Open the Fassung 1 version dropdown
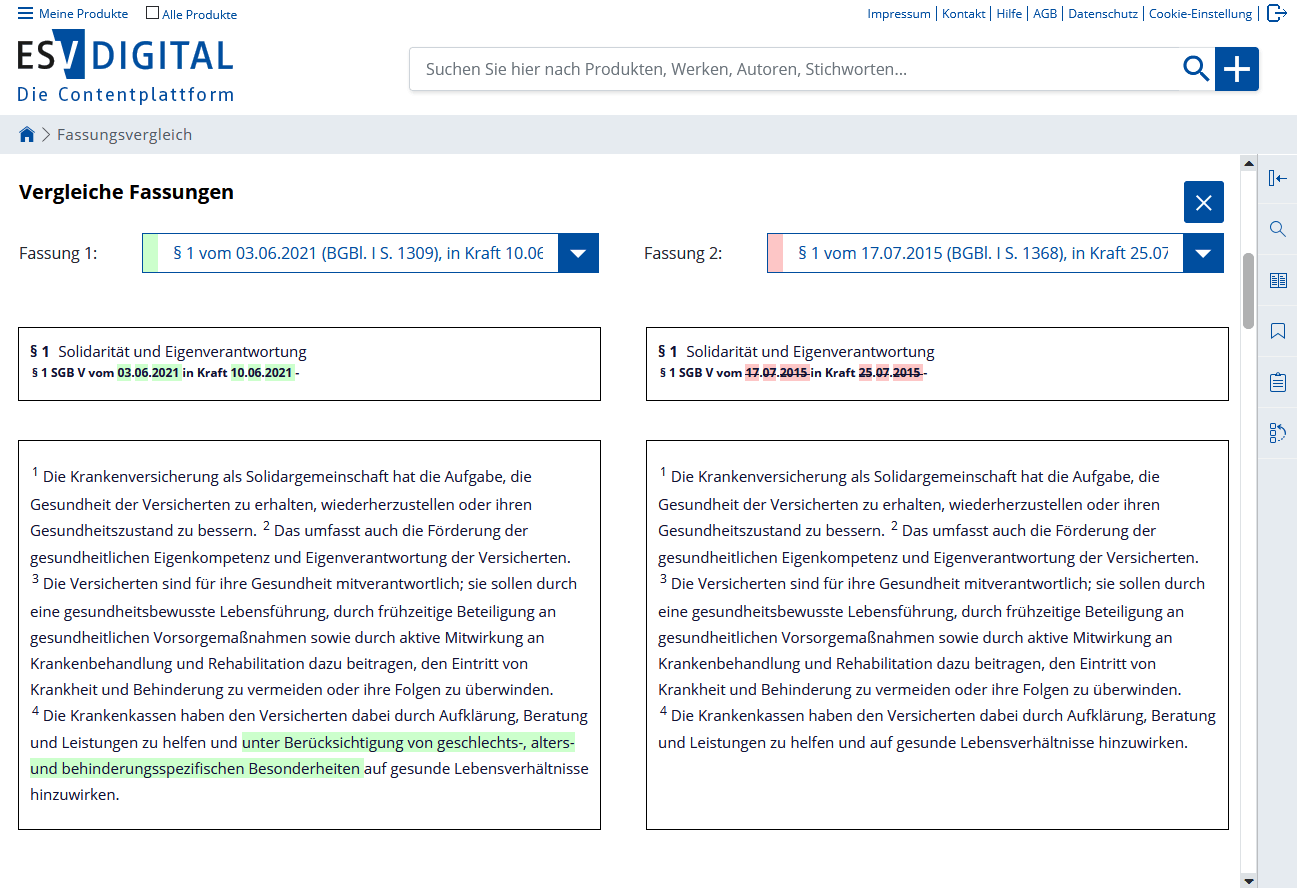 click(x=370, y=253)
